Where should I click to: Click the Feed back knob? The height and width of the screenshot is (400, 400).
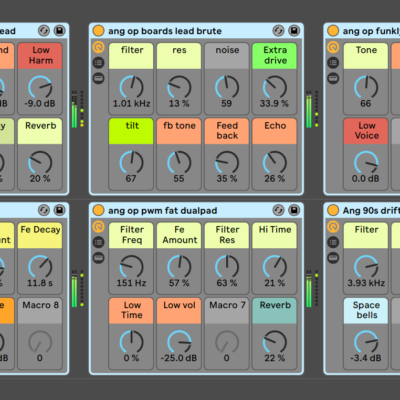(x=227, y=163)
